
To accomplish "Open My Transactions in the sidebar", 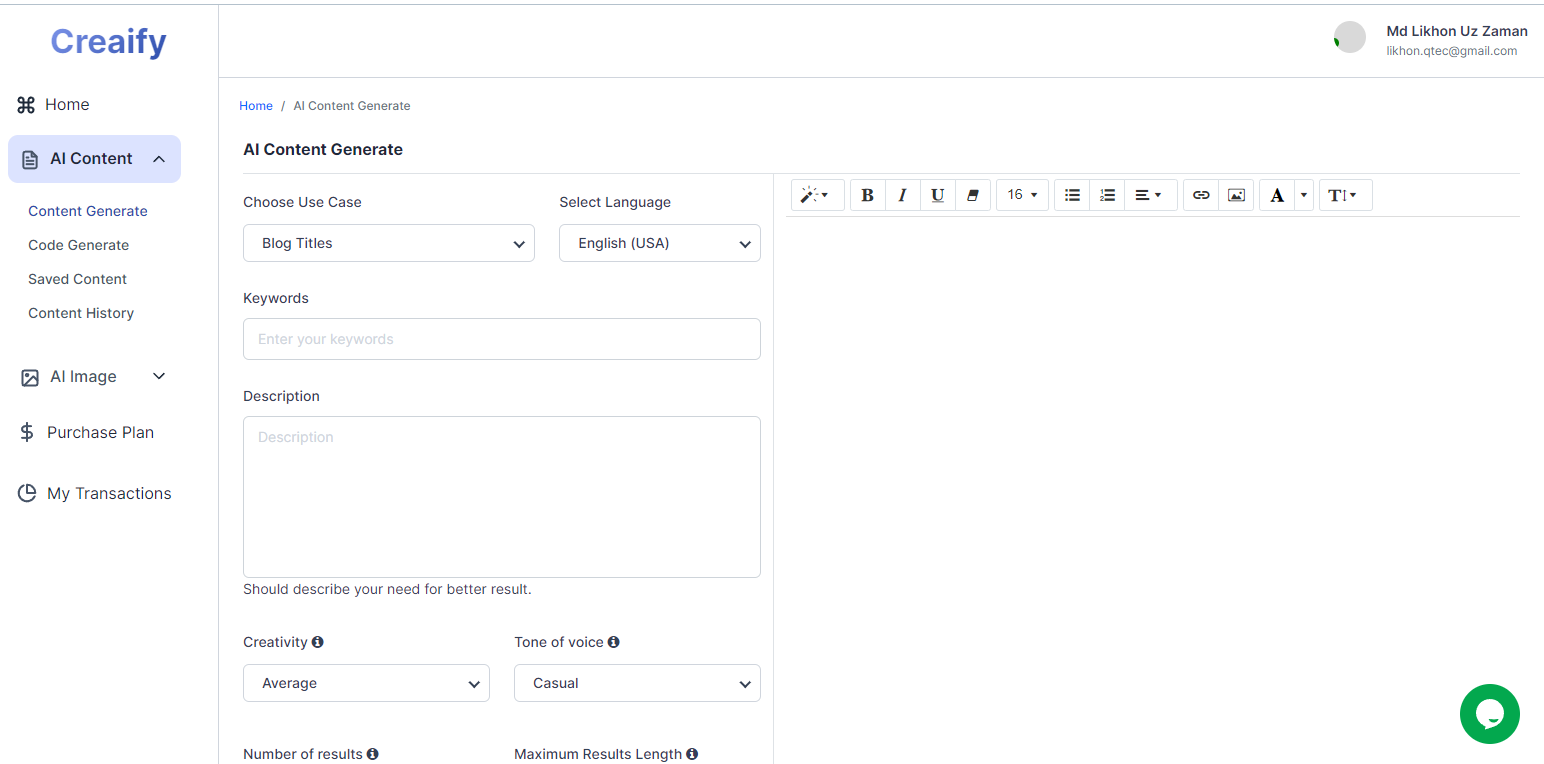I will pyautogui.click(x=109, y=493).
